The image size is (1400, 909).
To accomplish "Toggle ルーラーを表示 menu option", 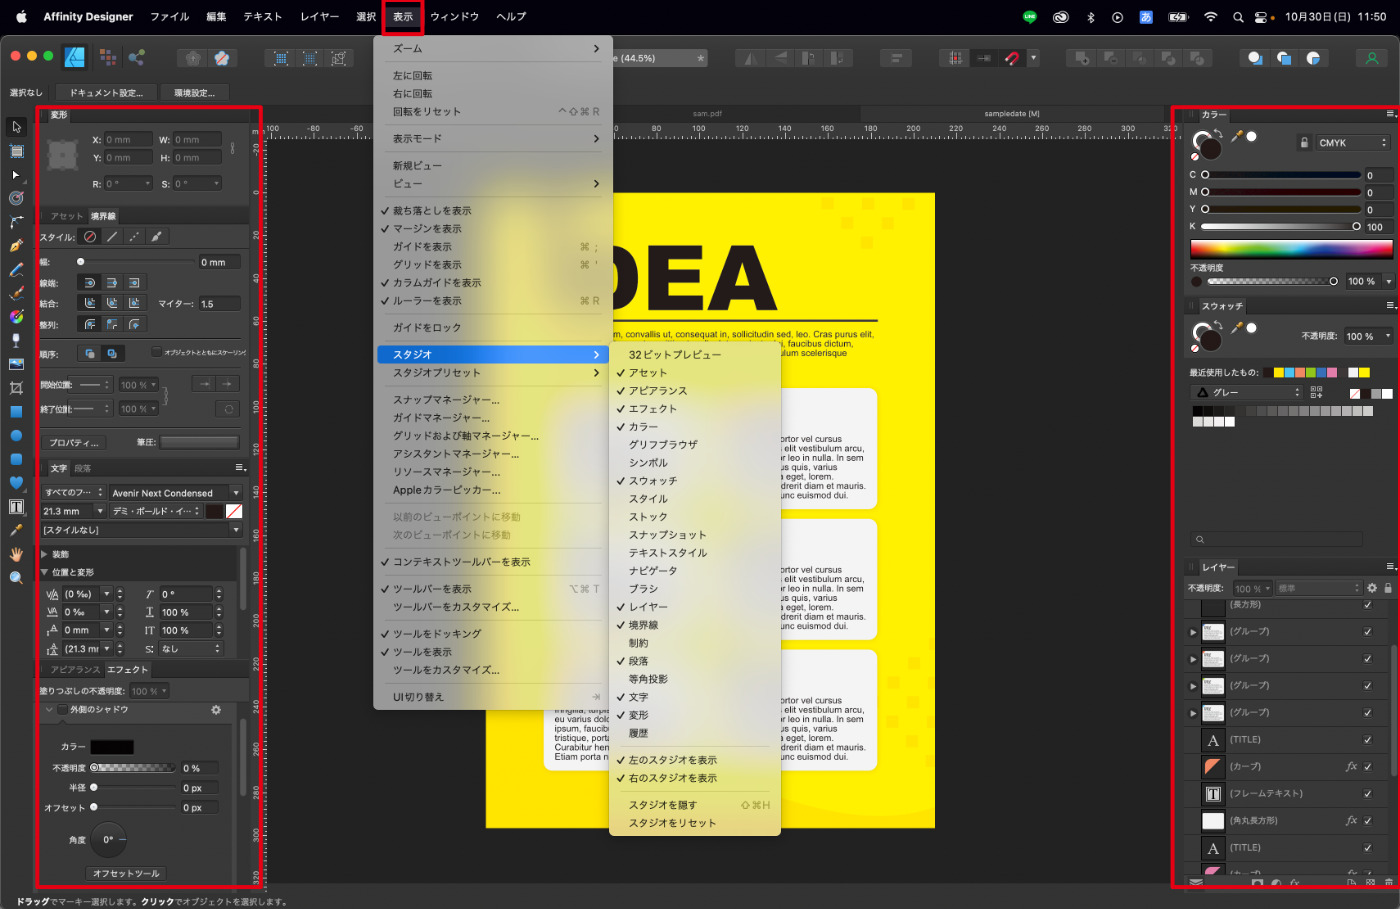I will click(x=427, y=301).
